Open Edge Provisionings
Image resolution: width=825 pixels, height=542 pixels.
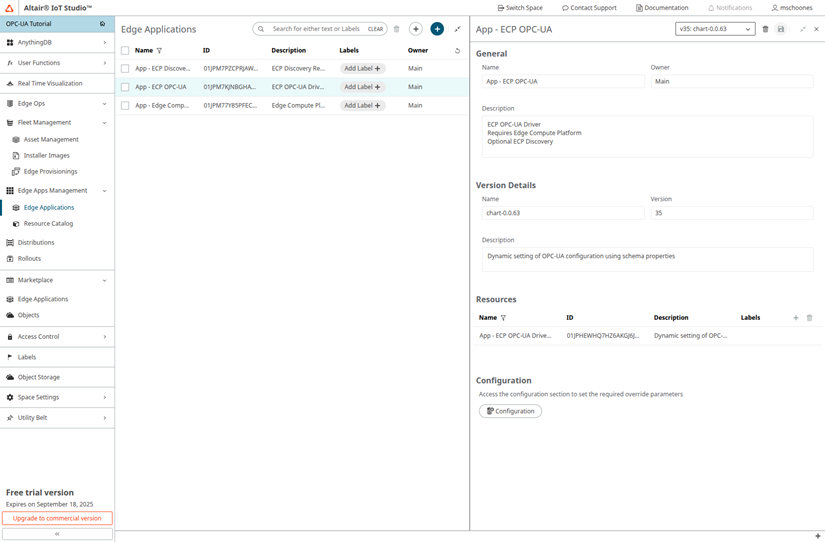(50, 172)
